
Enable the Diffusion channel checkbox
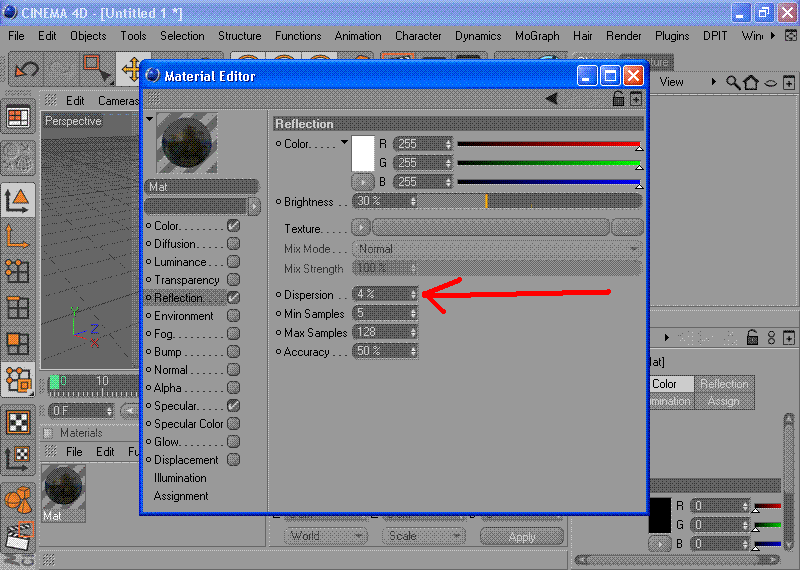233,243
